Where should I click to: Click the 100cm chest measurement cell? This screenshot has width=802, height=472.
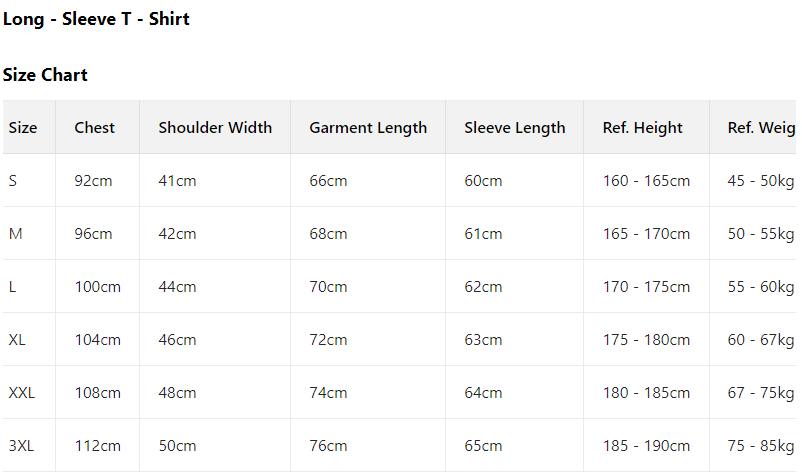(x=98, y=287)
